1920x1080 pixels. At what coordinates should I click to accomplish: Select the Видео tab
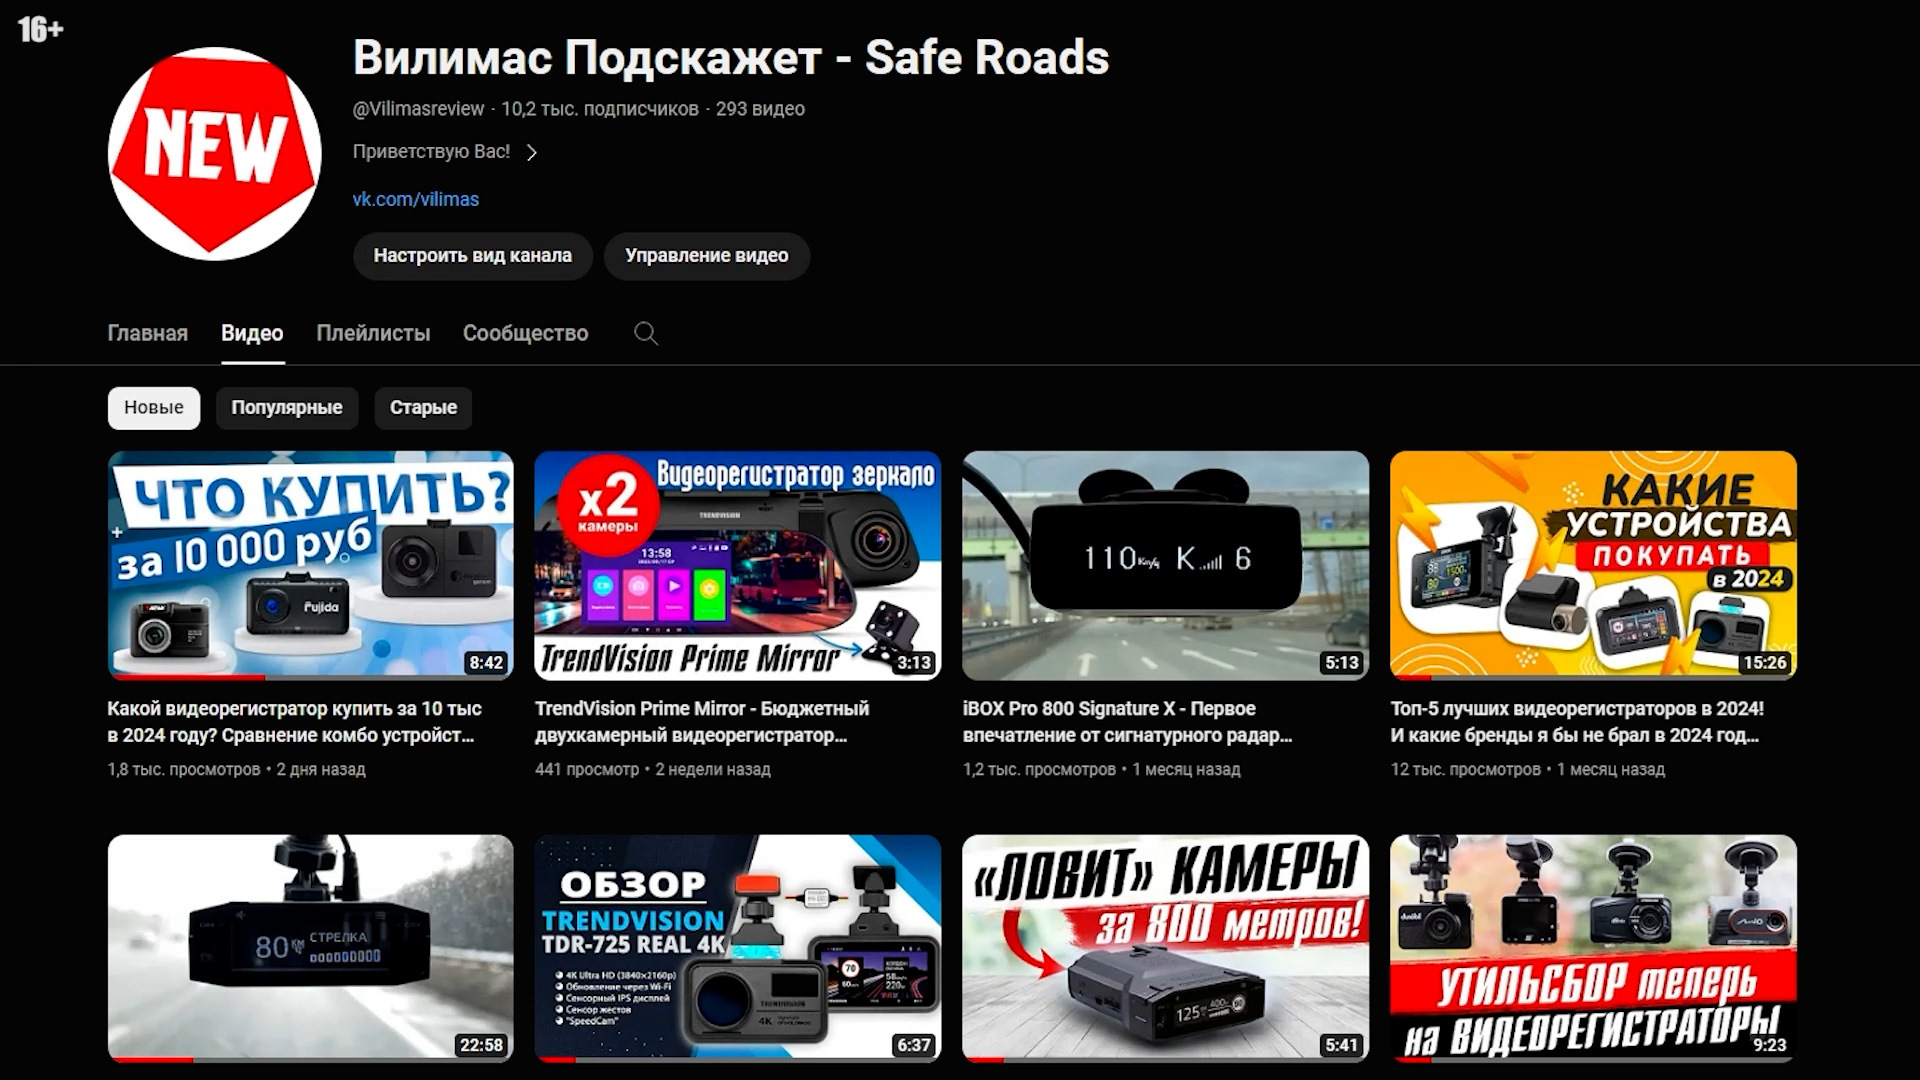(252, 333)
